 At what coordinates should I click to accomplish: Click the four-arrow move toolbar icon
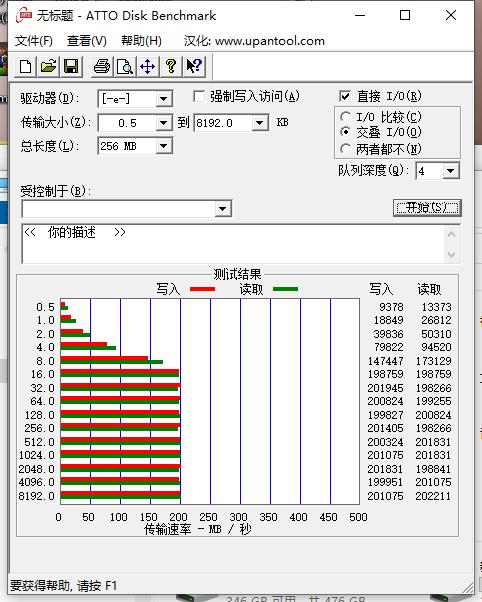click(x=148, y=66)
